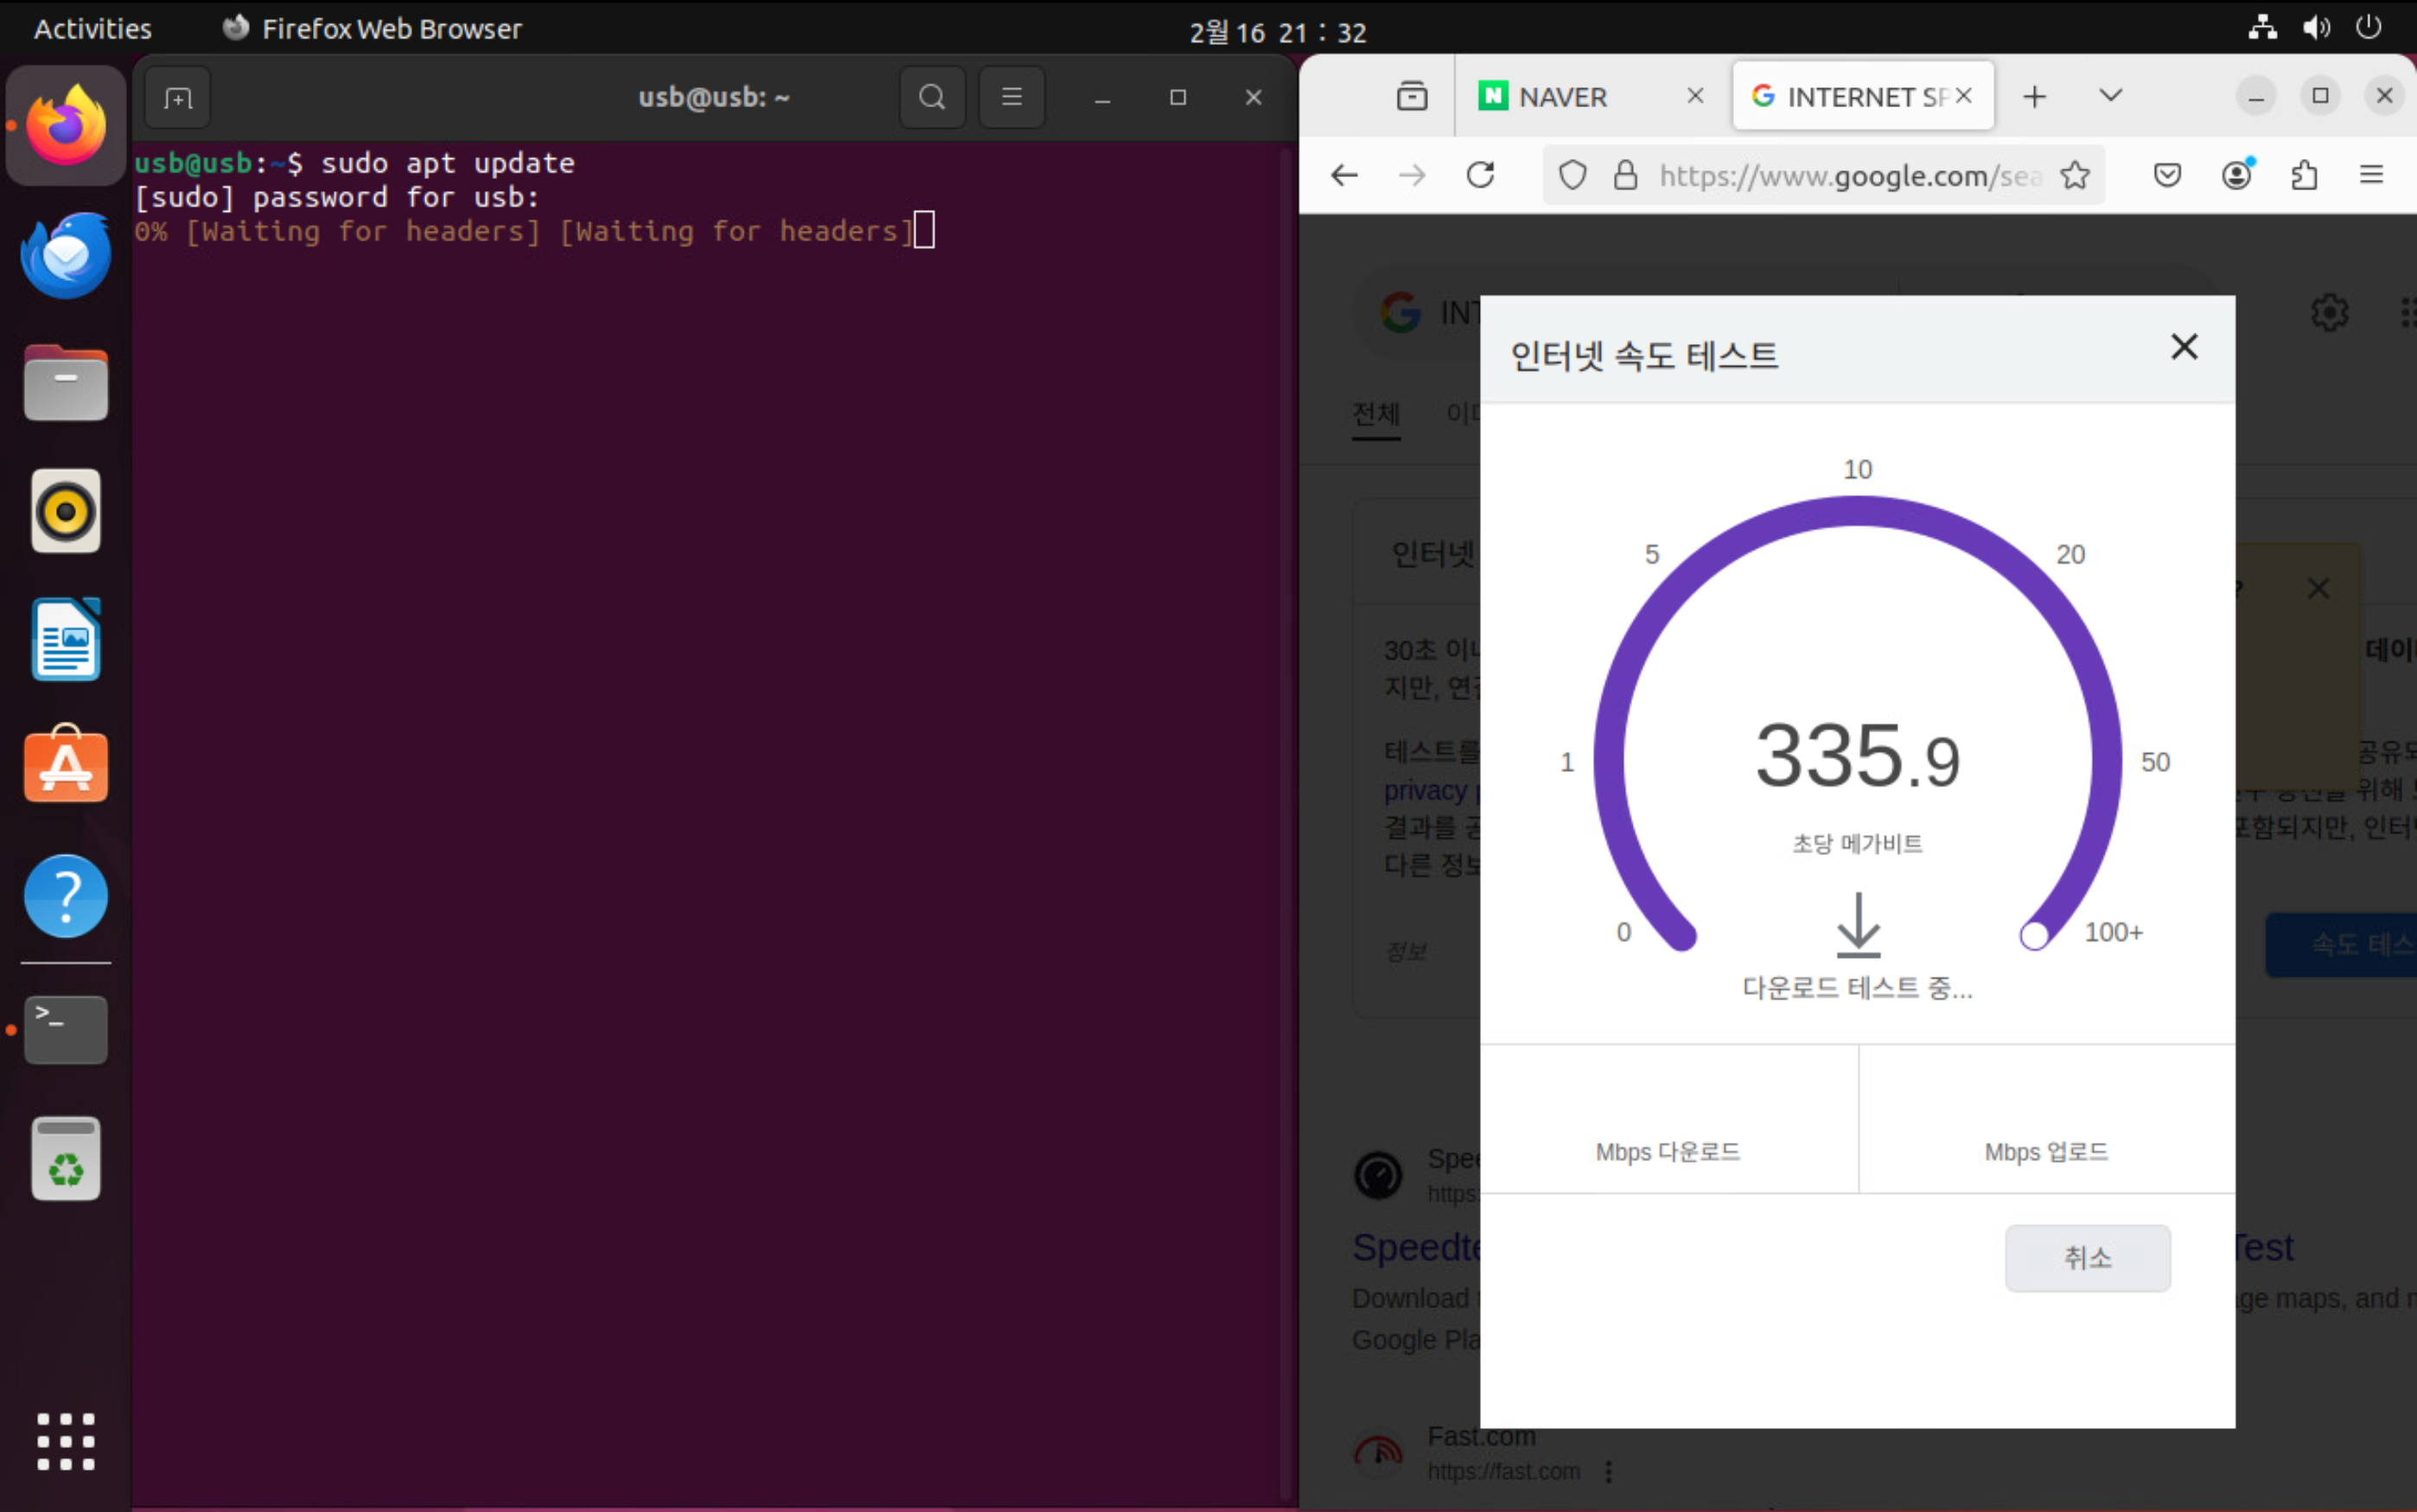Open tracking protection shield icon
This screenshot has width=2417, height=1512.
1572,176
